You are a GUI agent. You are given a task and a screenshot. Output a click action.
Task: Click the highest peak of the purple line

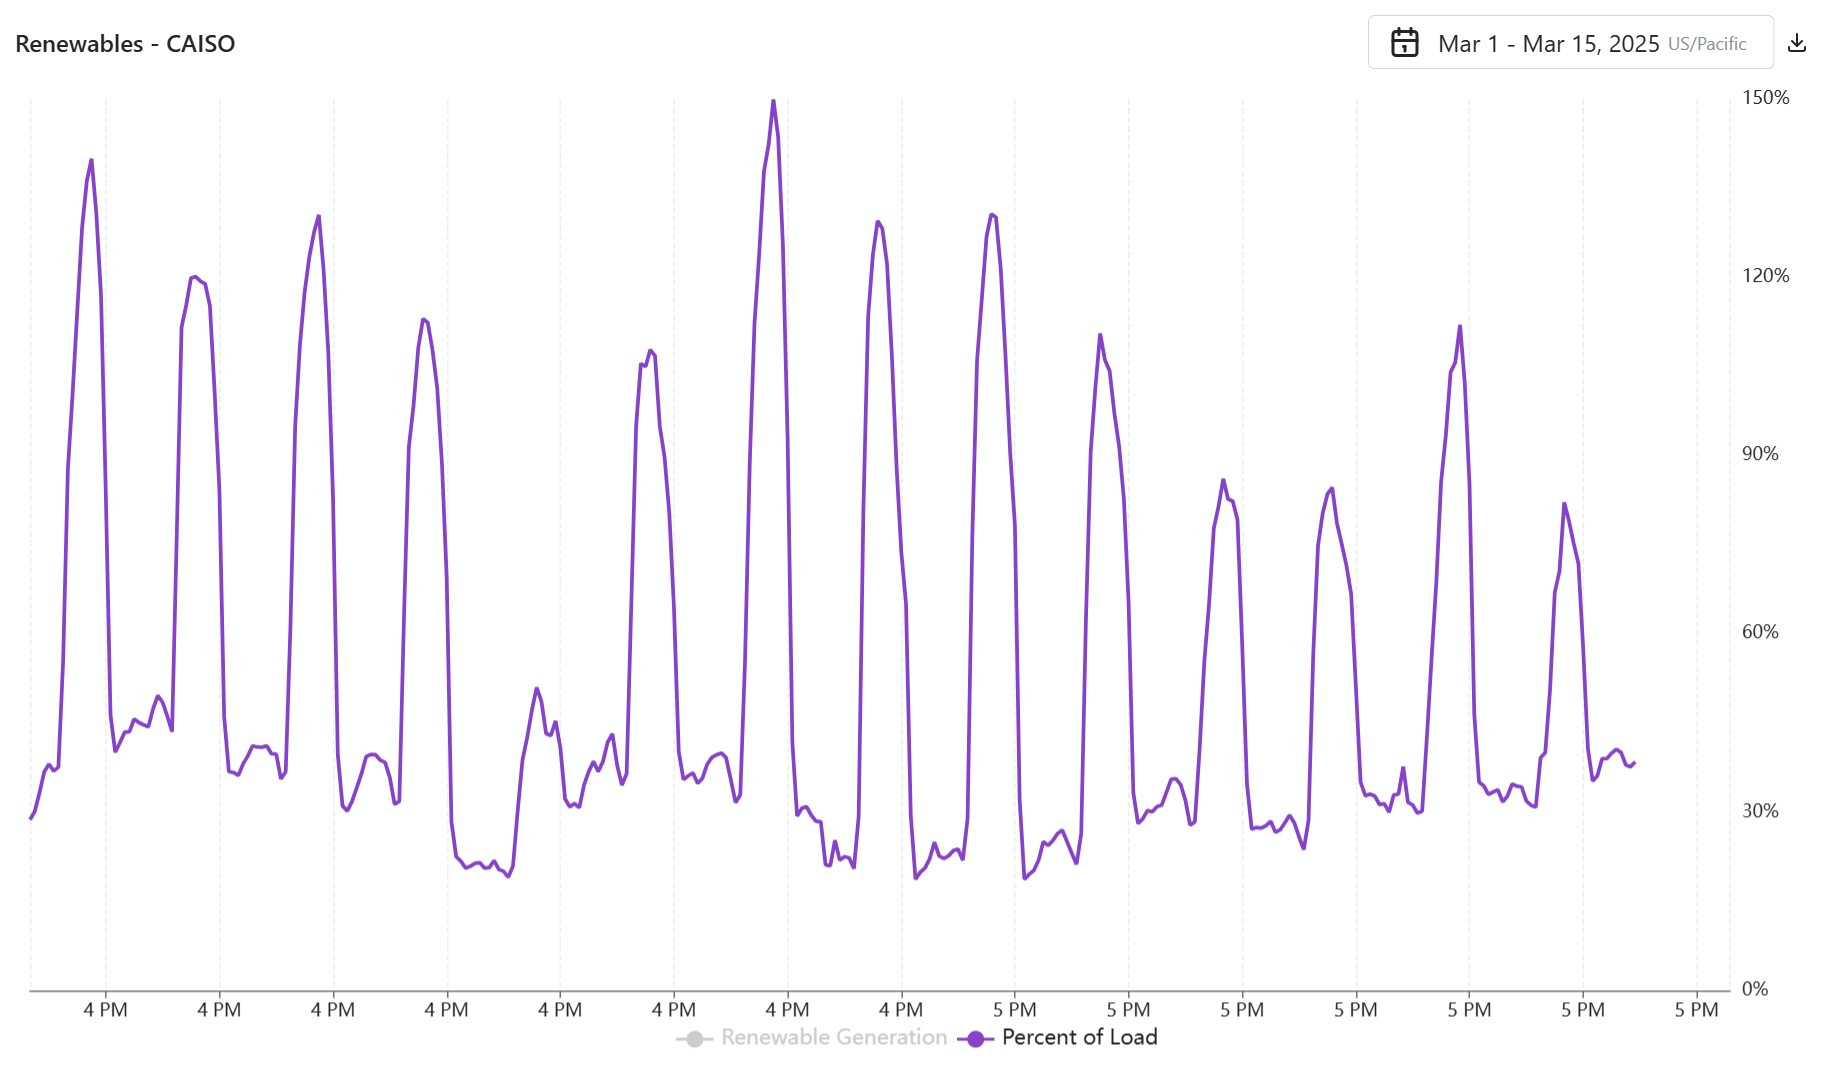point(773,101)
